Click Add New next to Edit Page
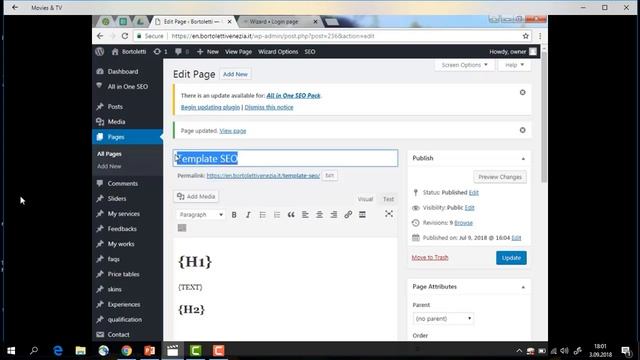The height and width of the screenshot is (360, 640). [236, 74]
